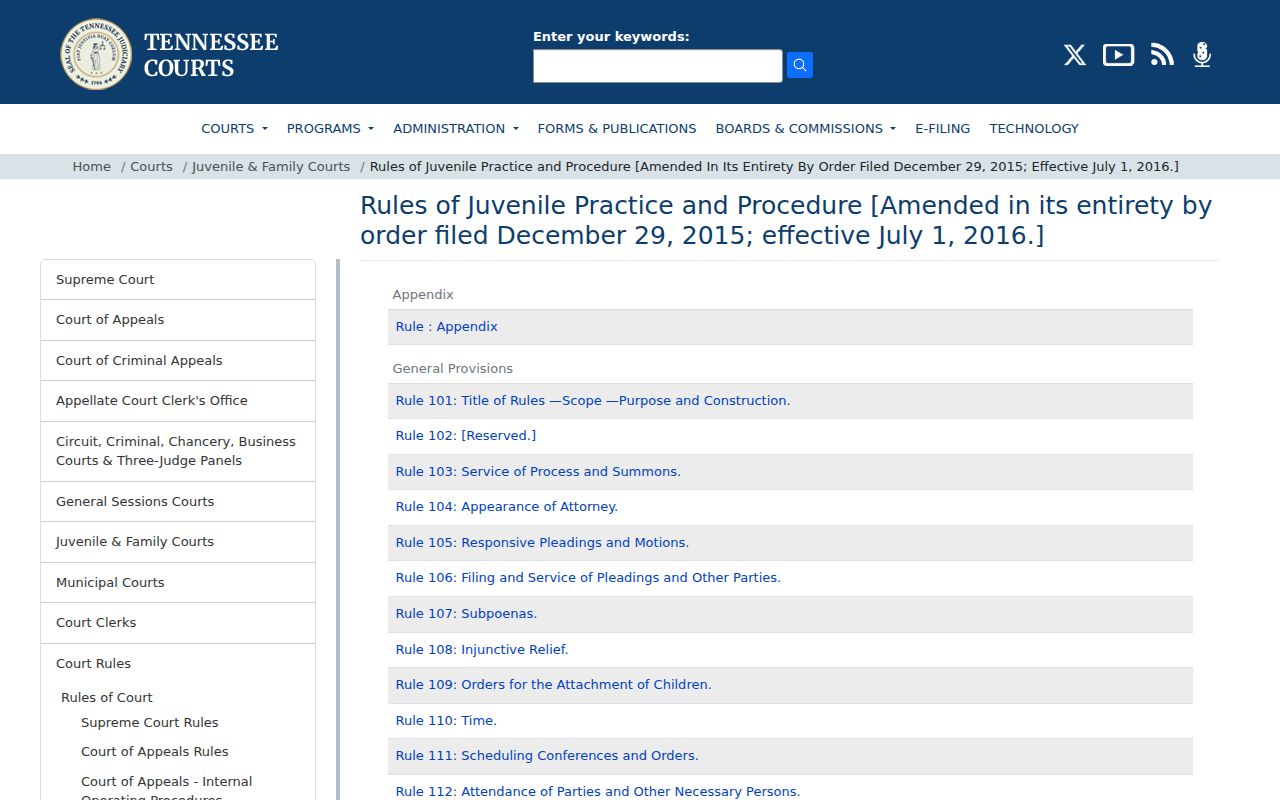The height and width of the screenshot is (800, 1280).
Task: Open the RSS feed icon
Action: pyautogui.click(x=1162, y=55)
